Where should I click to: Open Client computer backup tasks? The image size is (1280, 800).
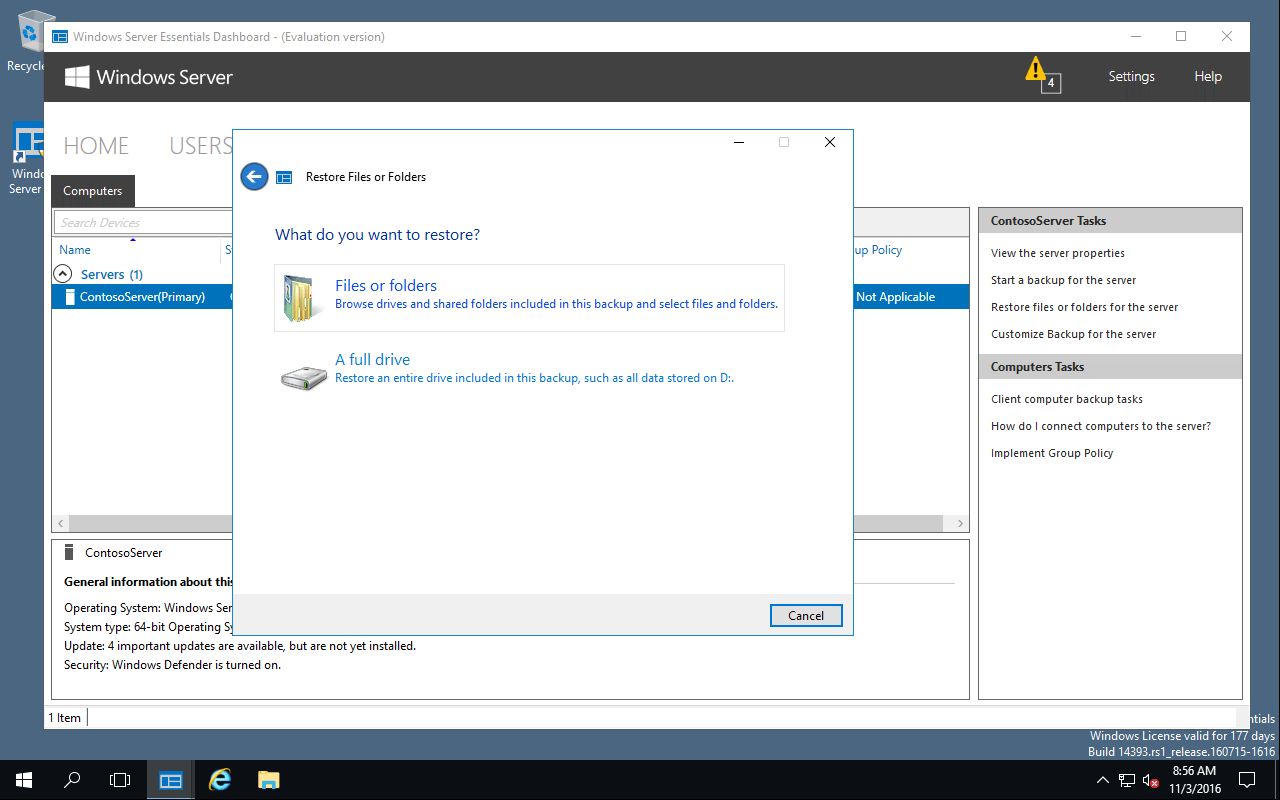1066,399
